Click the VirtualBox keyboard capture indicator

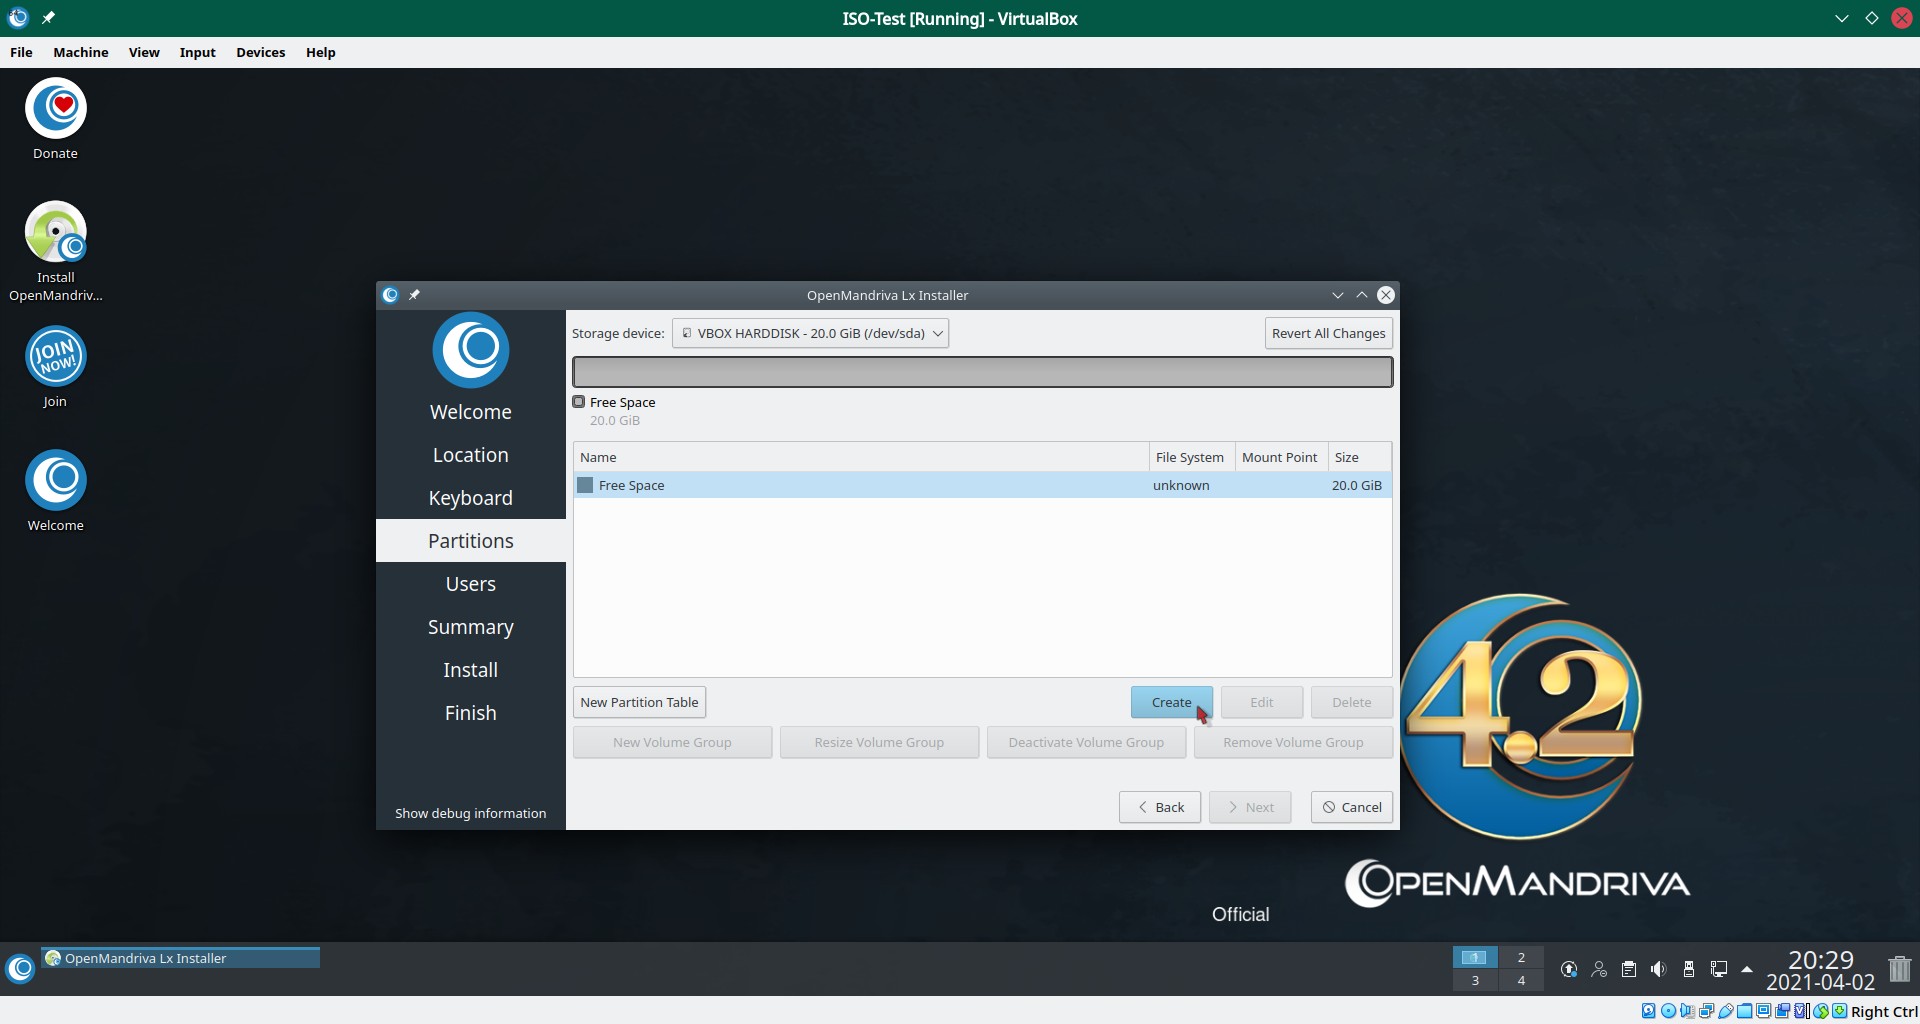(x=1840, y=1011)
